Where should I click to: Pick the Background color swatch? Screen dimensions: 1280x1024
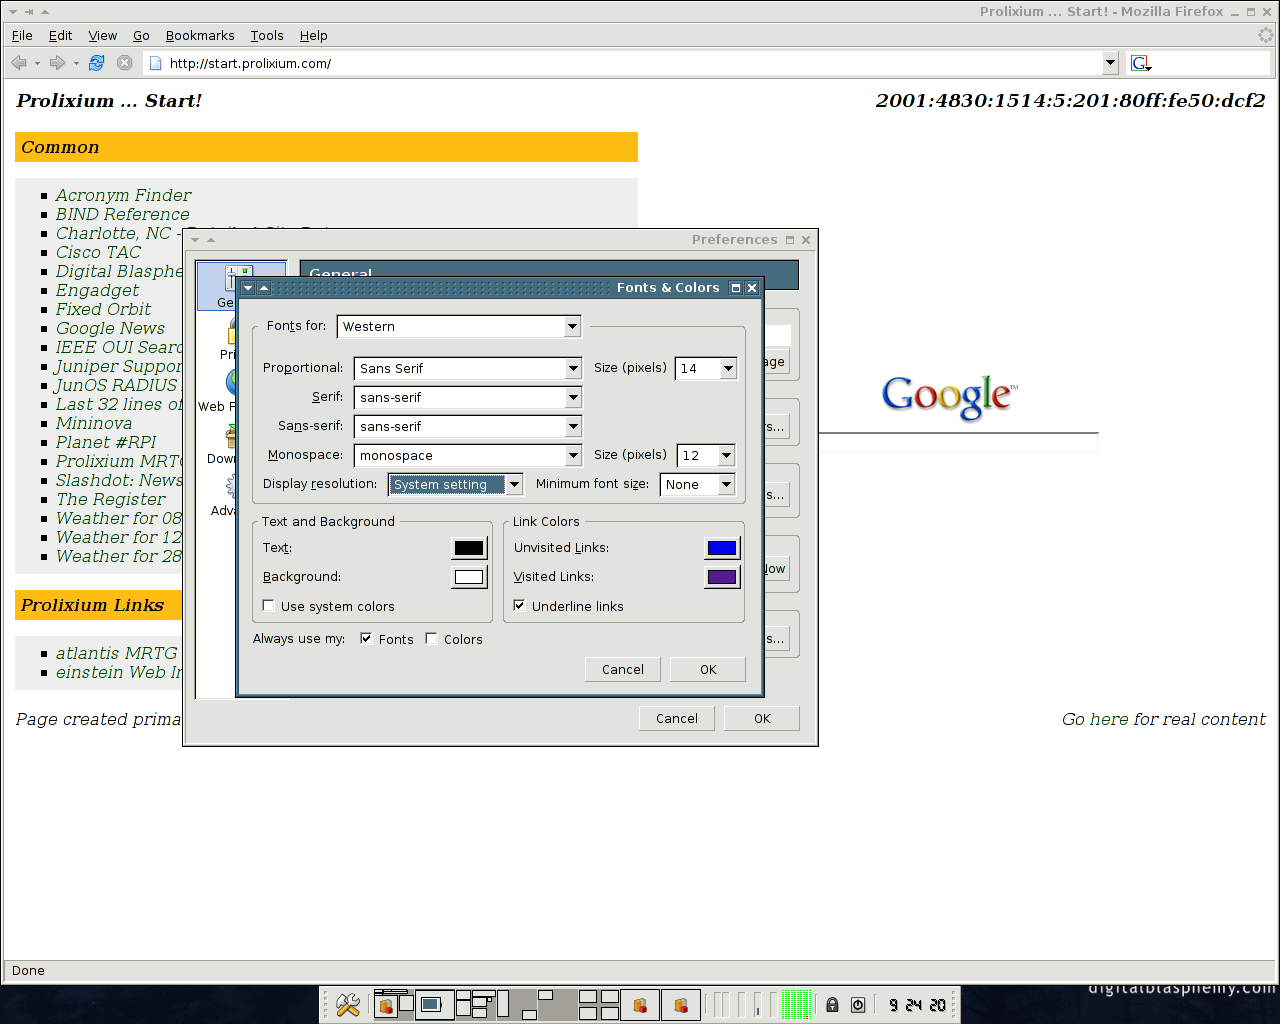468,577
